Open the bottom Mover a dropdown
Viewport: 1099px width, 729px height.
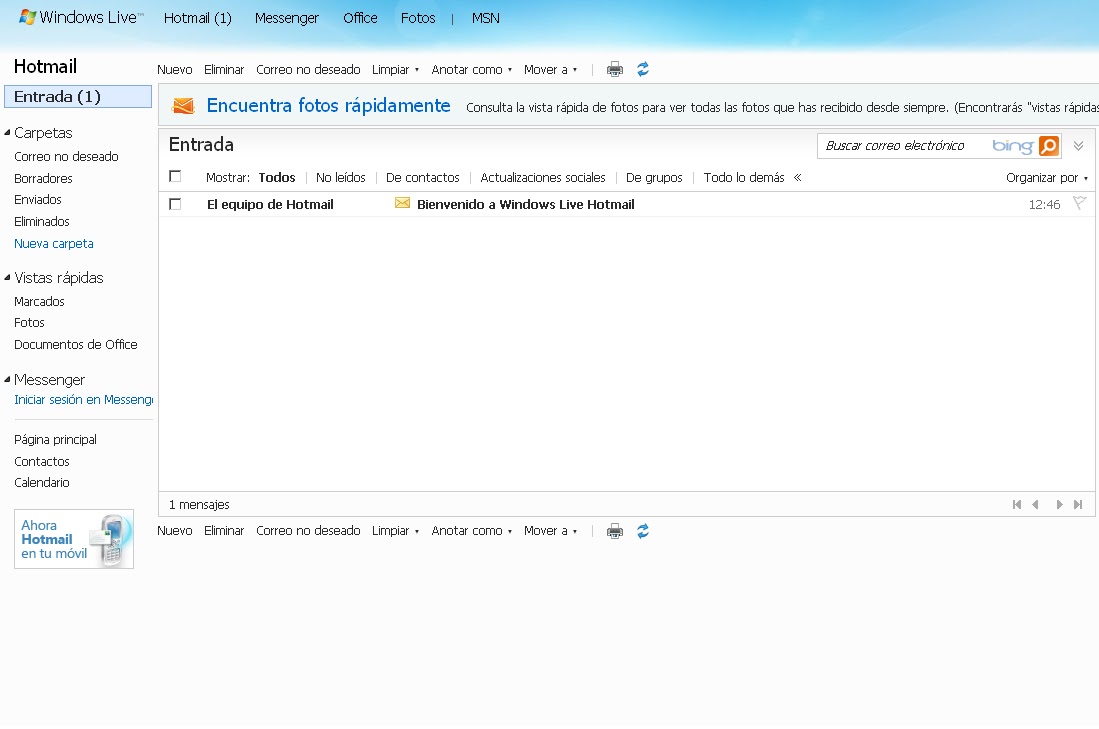click(x=550, y=531)
